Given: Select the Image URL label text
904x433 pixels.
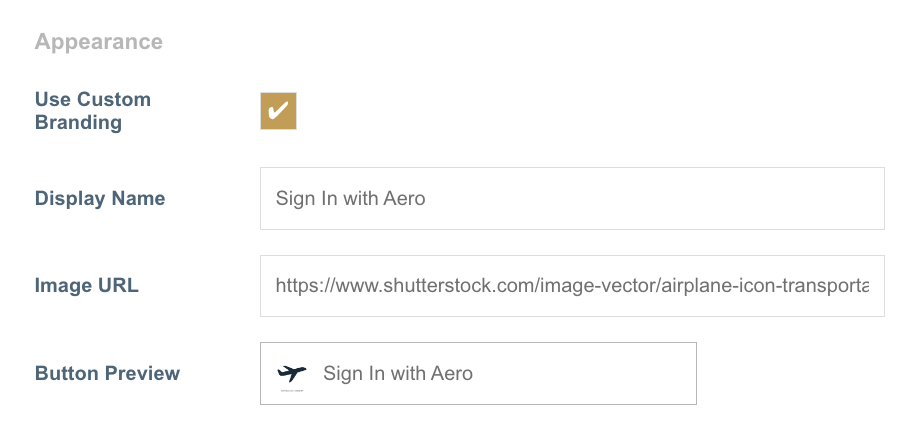Looking at the screenshot, I should pos(87,286).
